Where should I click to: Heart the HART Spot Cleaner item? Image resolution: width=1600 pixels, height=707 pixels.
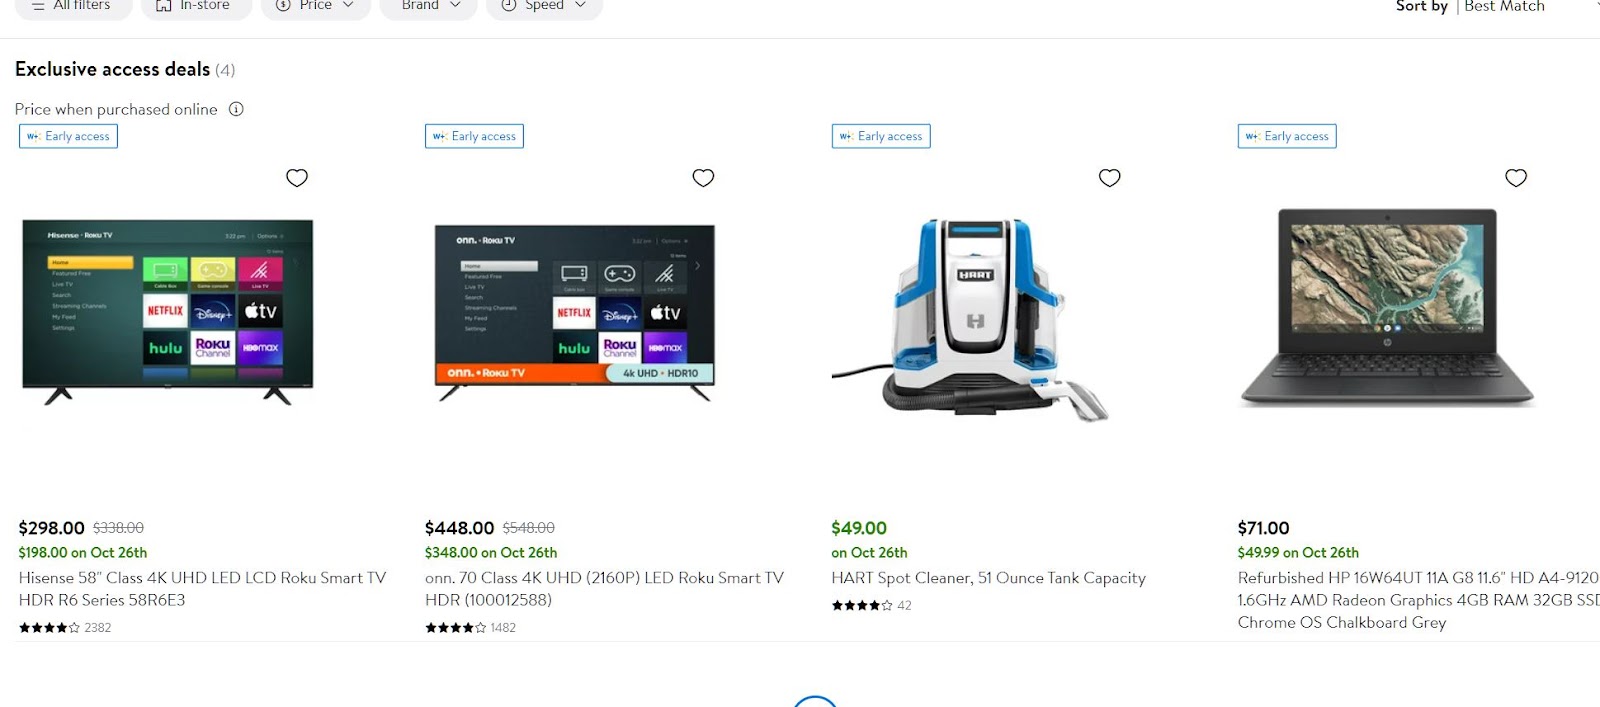point(1110,178)
